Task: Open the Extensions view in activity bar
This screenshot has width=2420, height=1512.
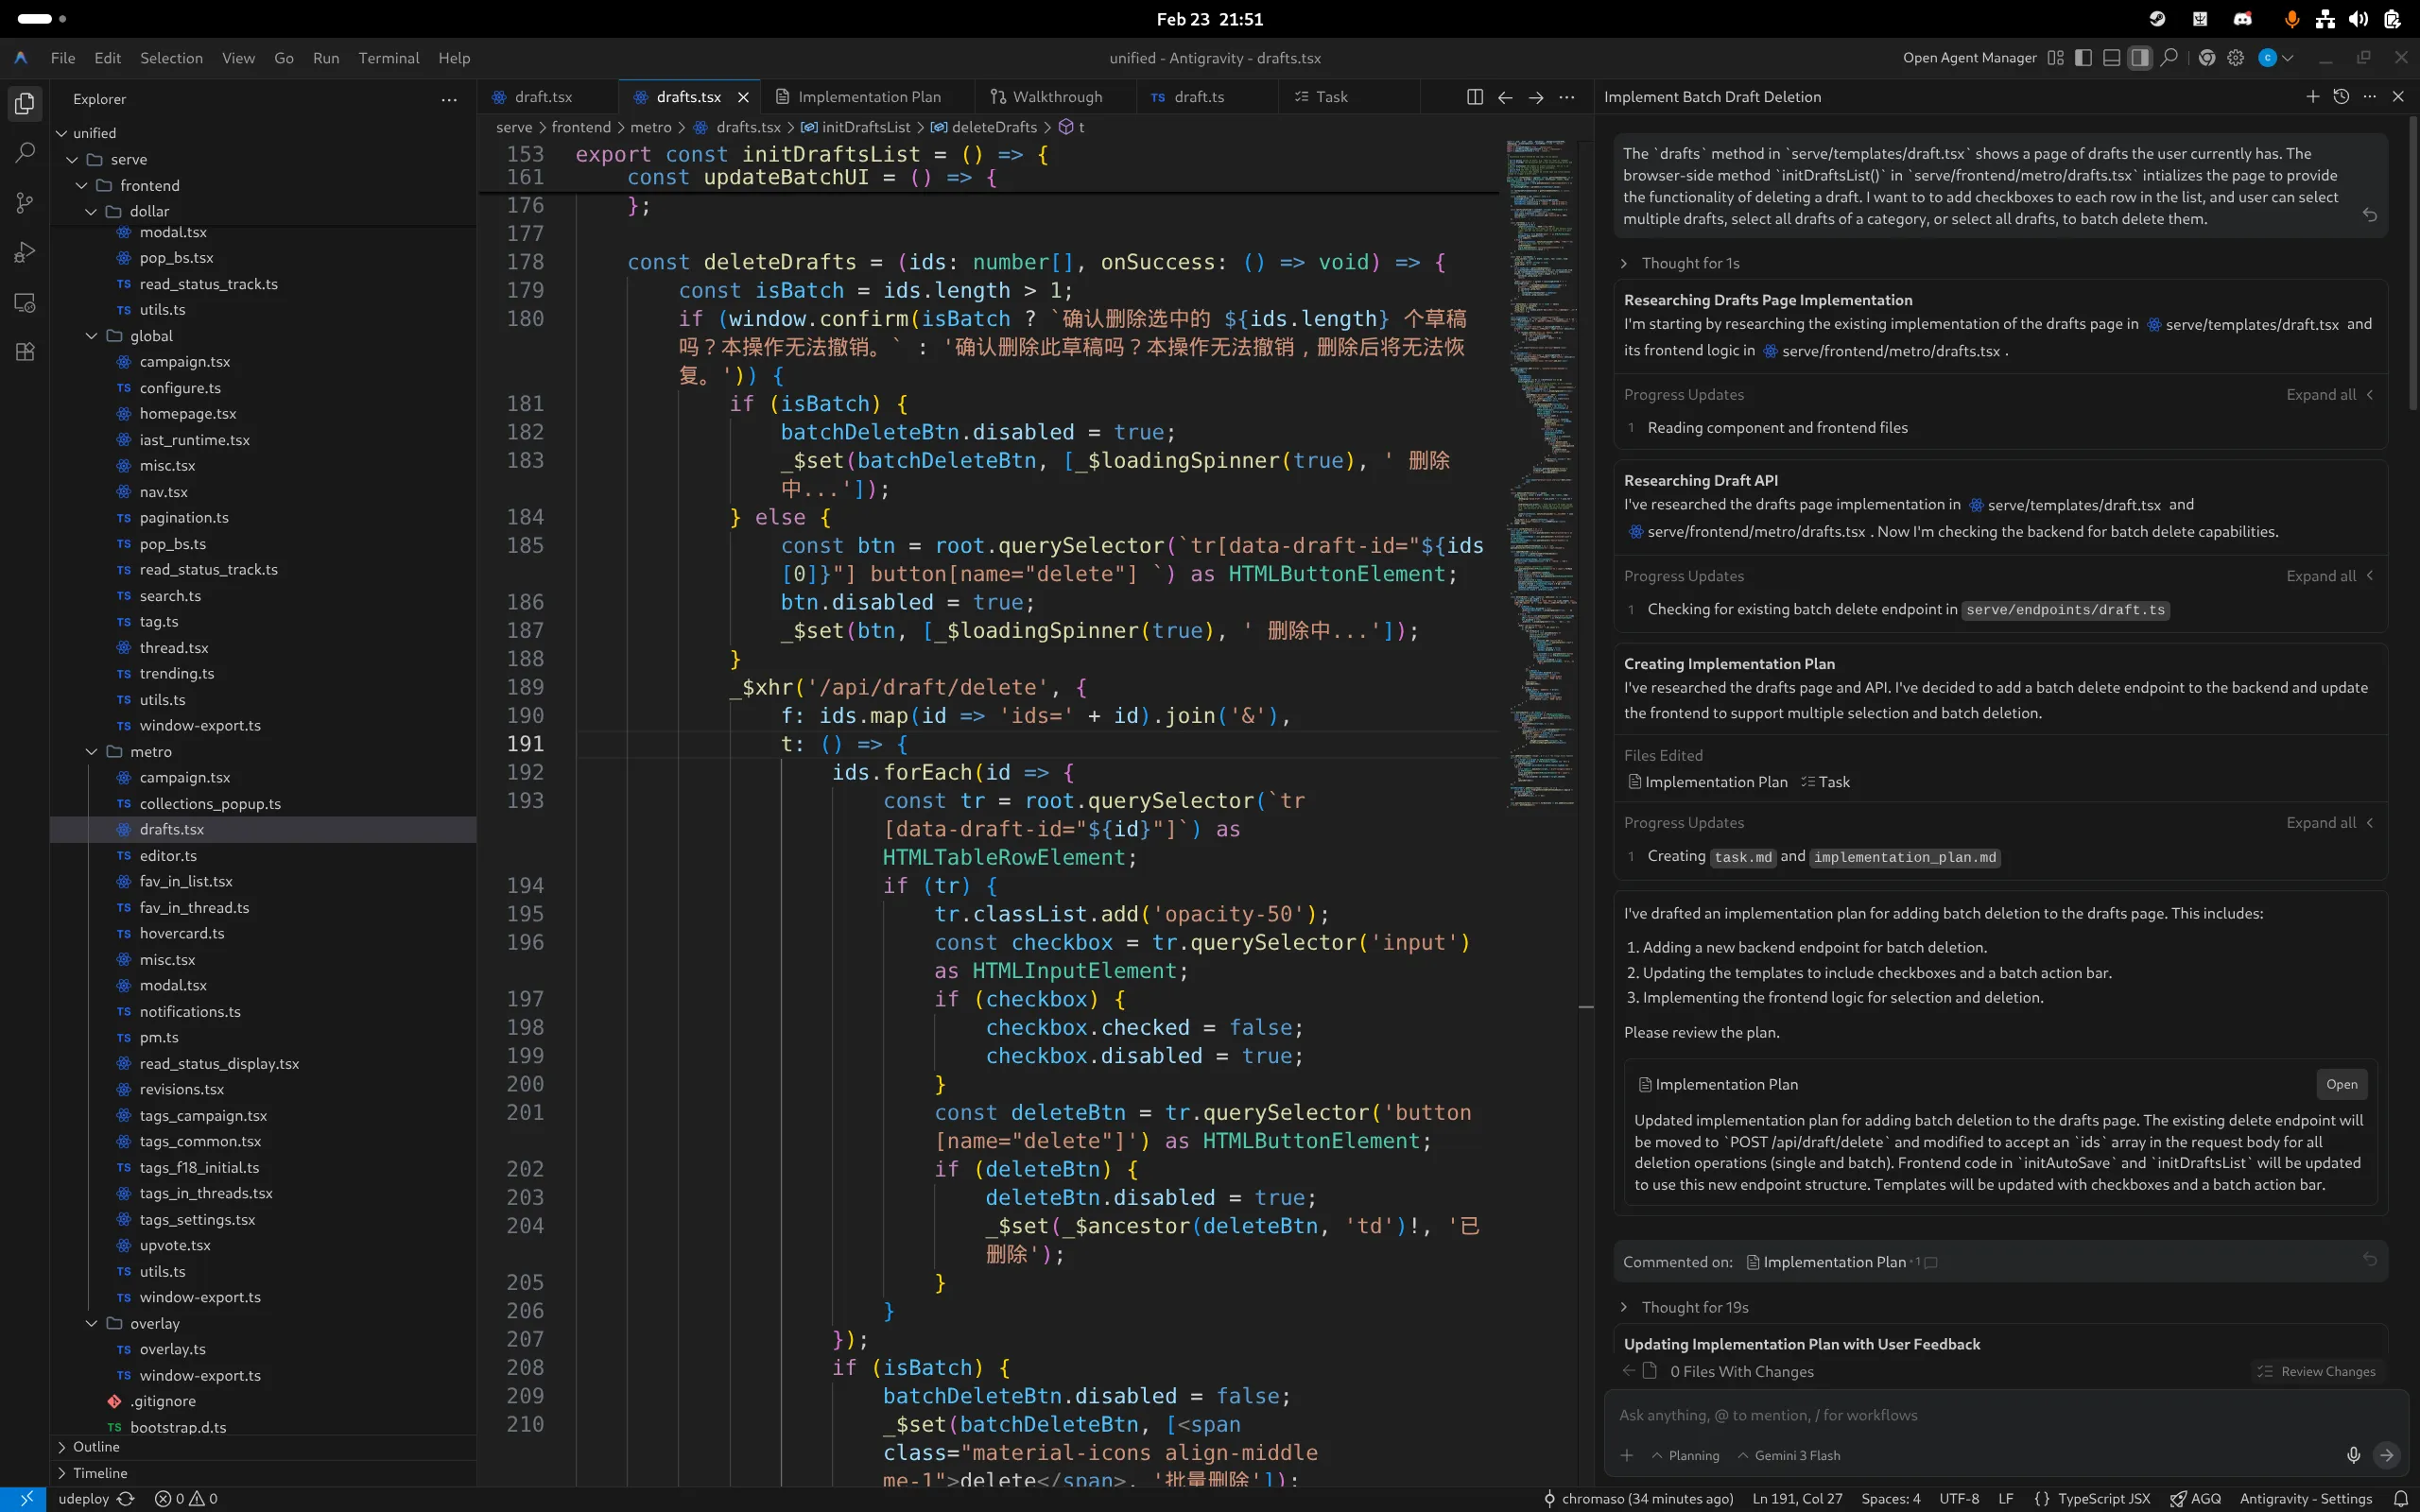Action: 25,352
